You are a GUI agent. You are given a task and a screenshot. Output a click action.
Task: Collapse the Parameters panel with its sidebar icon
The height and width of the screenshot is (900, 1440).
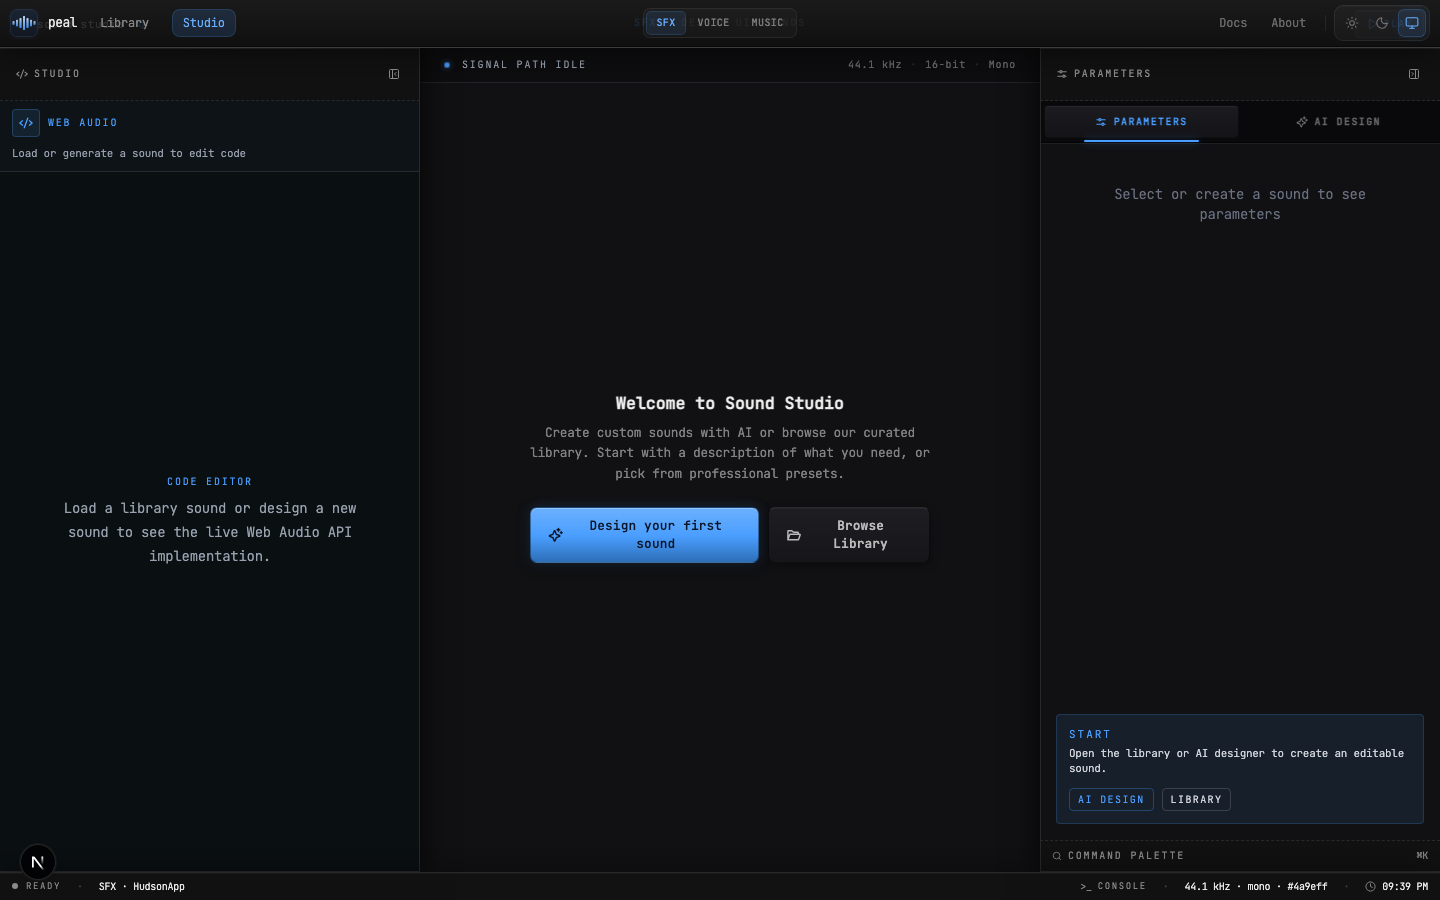coord(1414,74)
